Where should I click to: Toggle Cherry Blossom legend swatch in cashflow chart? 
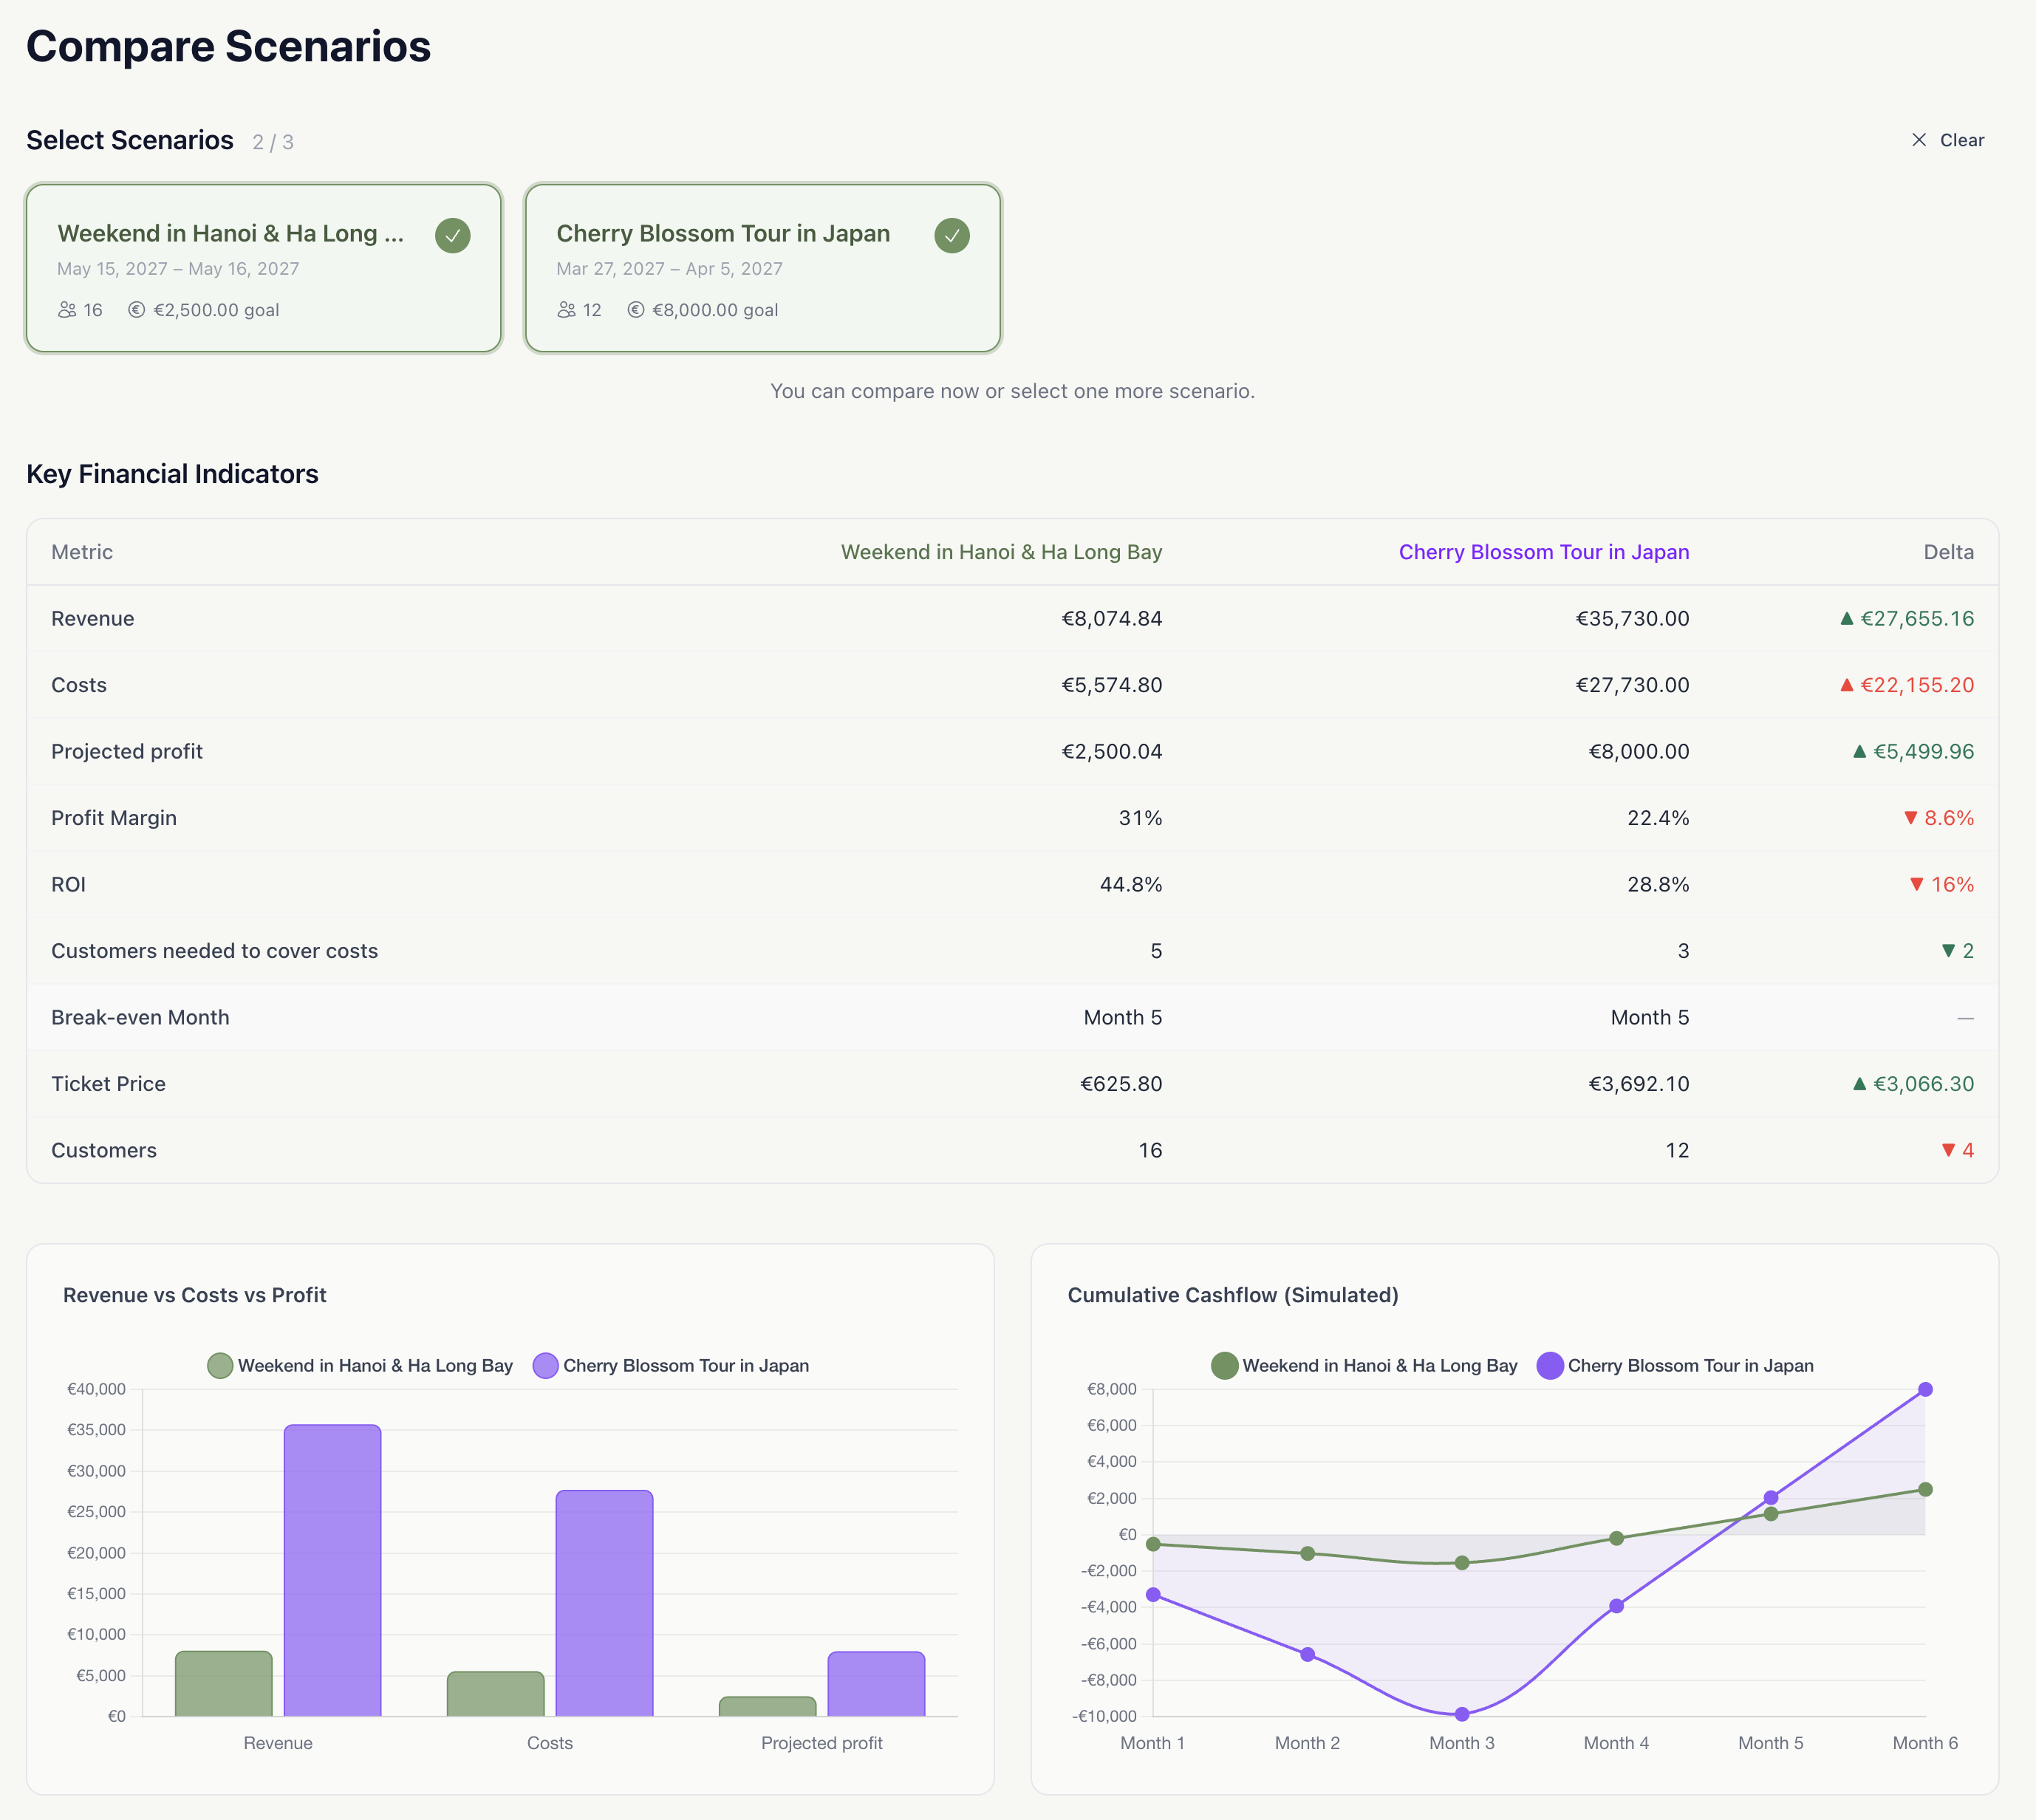point(1550,1366)
